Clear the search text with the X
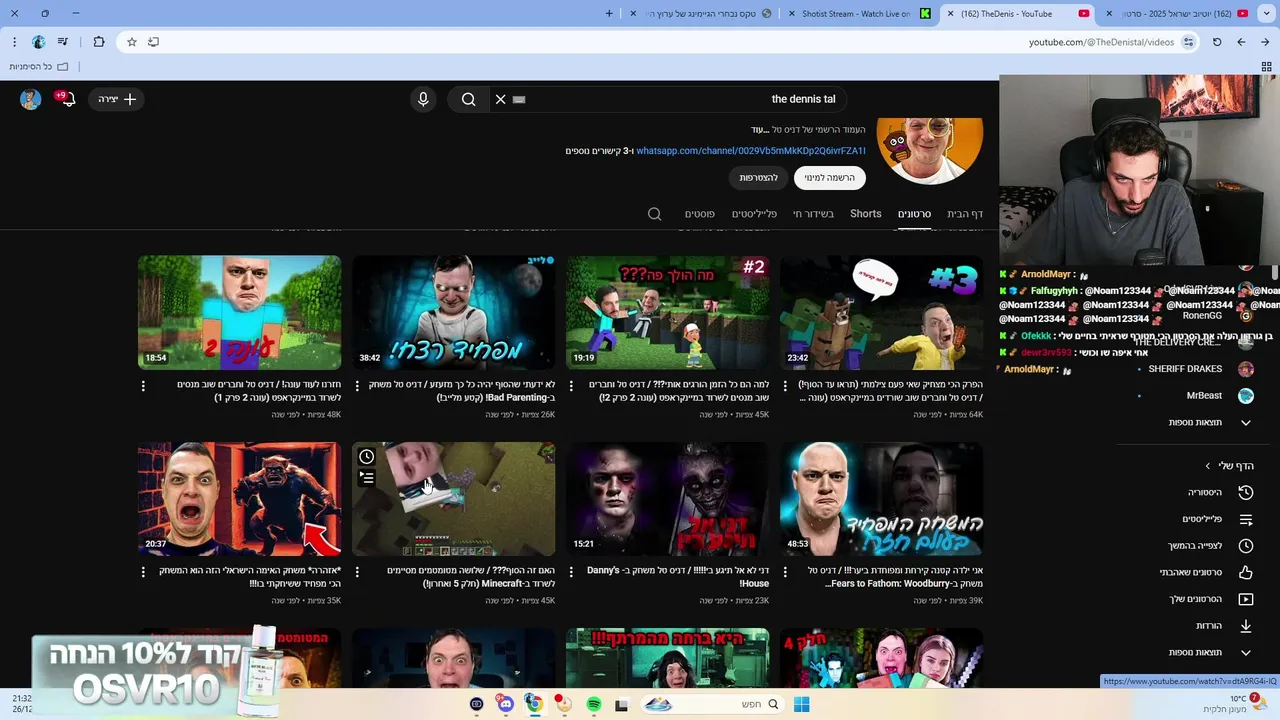 (500, 99)
